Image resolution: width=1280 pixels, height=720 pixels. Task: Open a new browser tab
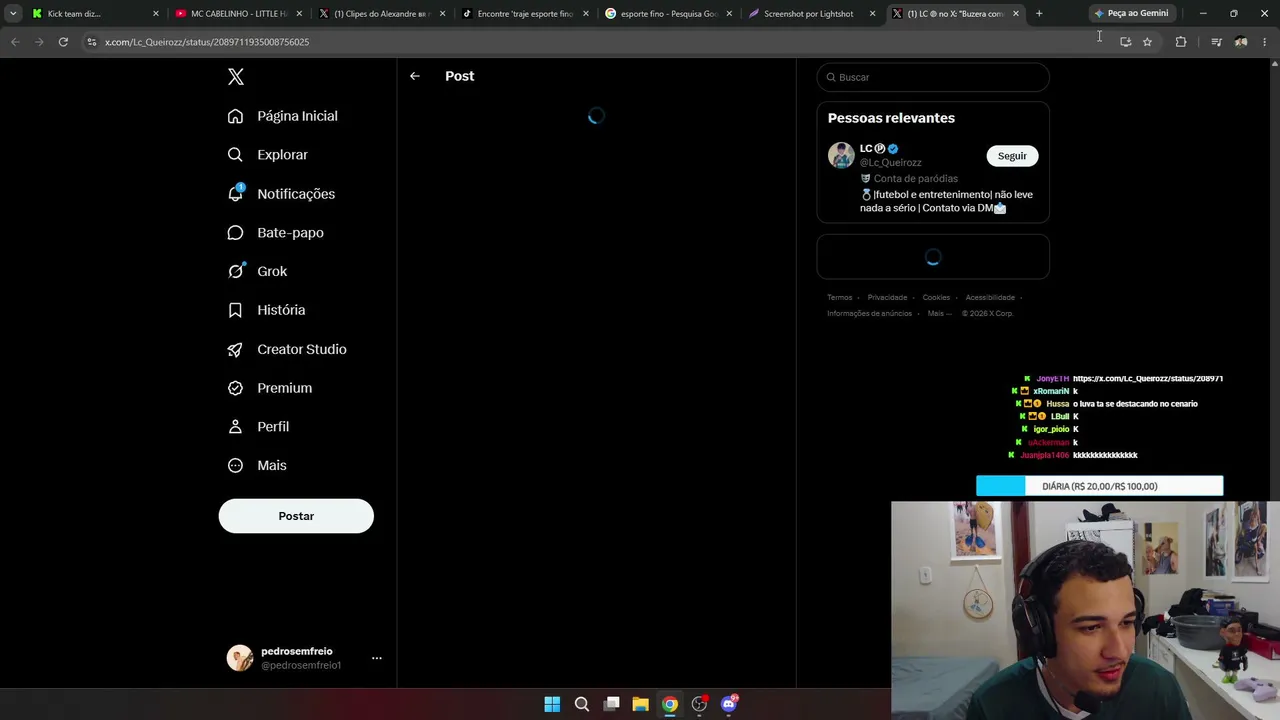coord(1039,14)
